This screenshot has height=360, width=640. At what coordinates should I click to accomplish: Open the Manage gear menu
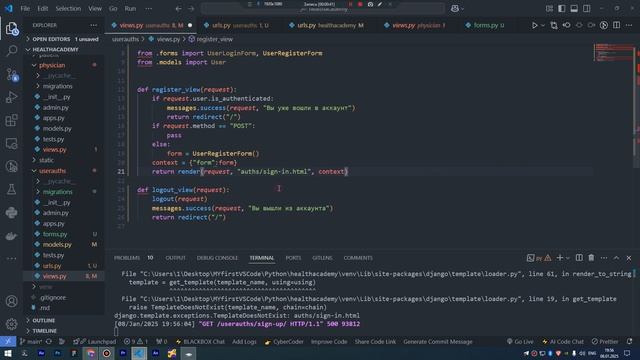point(11,324)
